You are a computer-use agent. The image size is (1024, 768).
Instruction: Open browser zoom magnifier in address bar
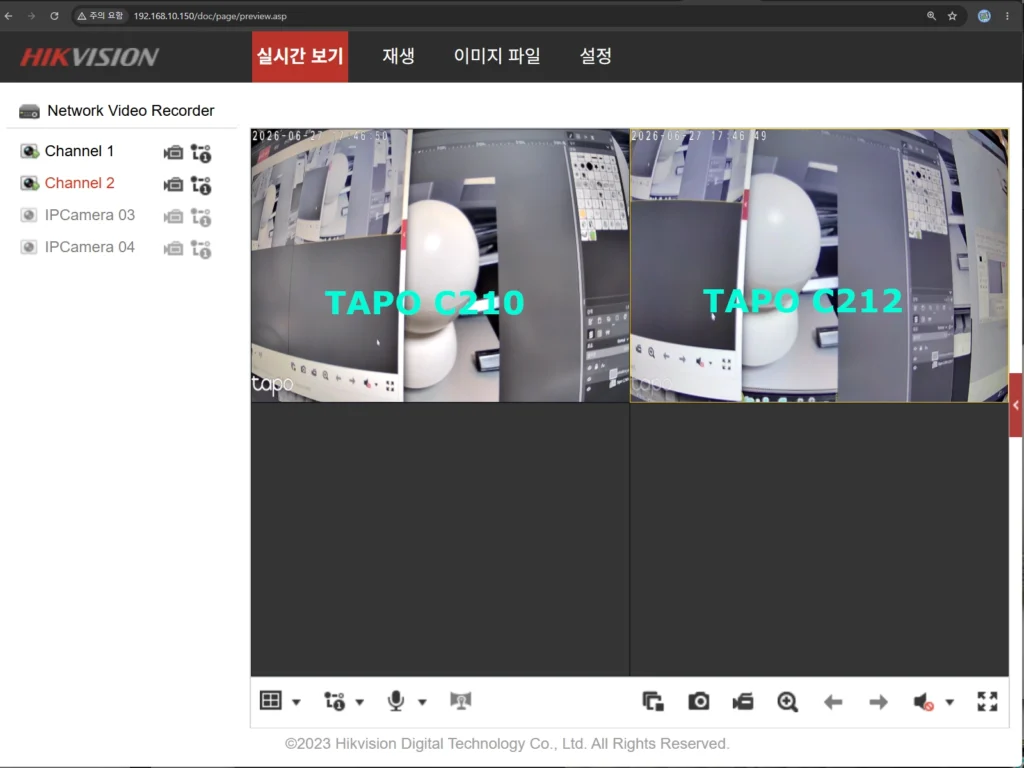pyautogui.click(x=931, y=16)
